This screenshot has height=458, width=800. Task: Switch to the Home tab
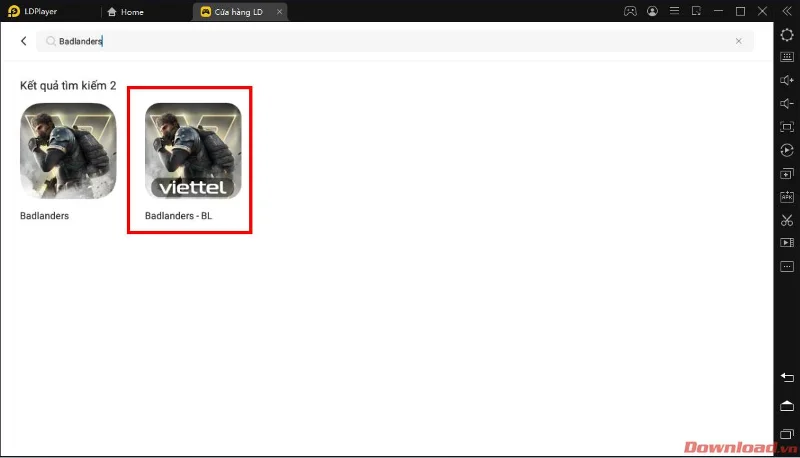pos(126,12)
